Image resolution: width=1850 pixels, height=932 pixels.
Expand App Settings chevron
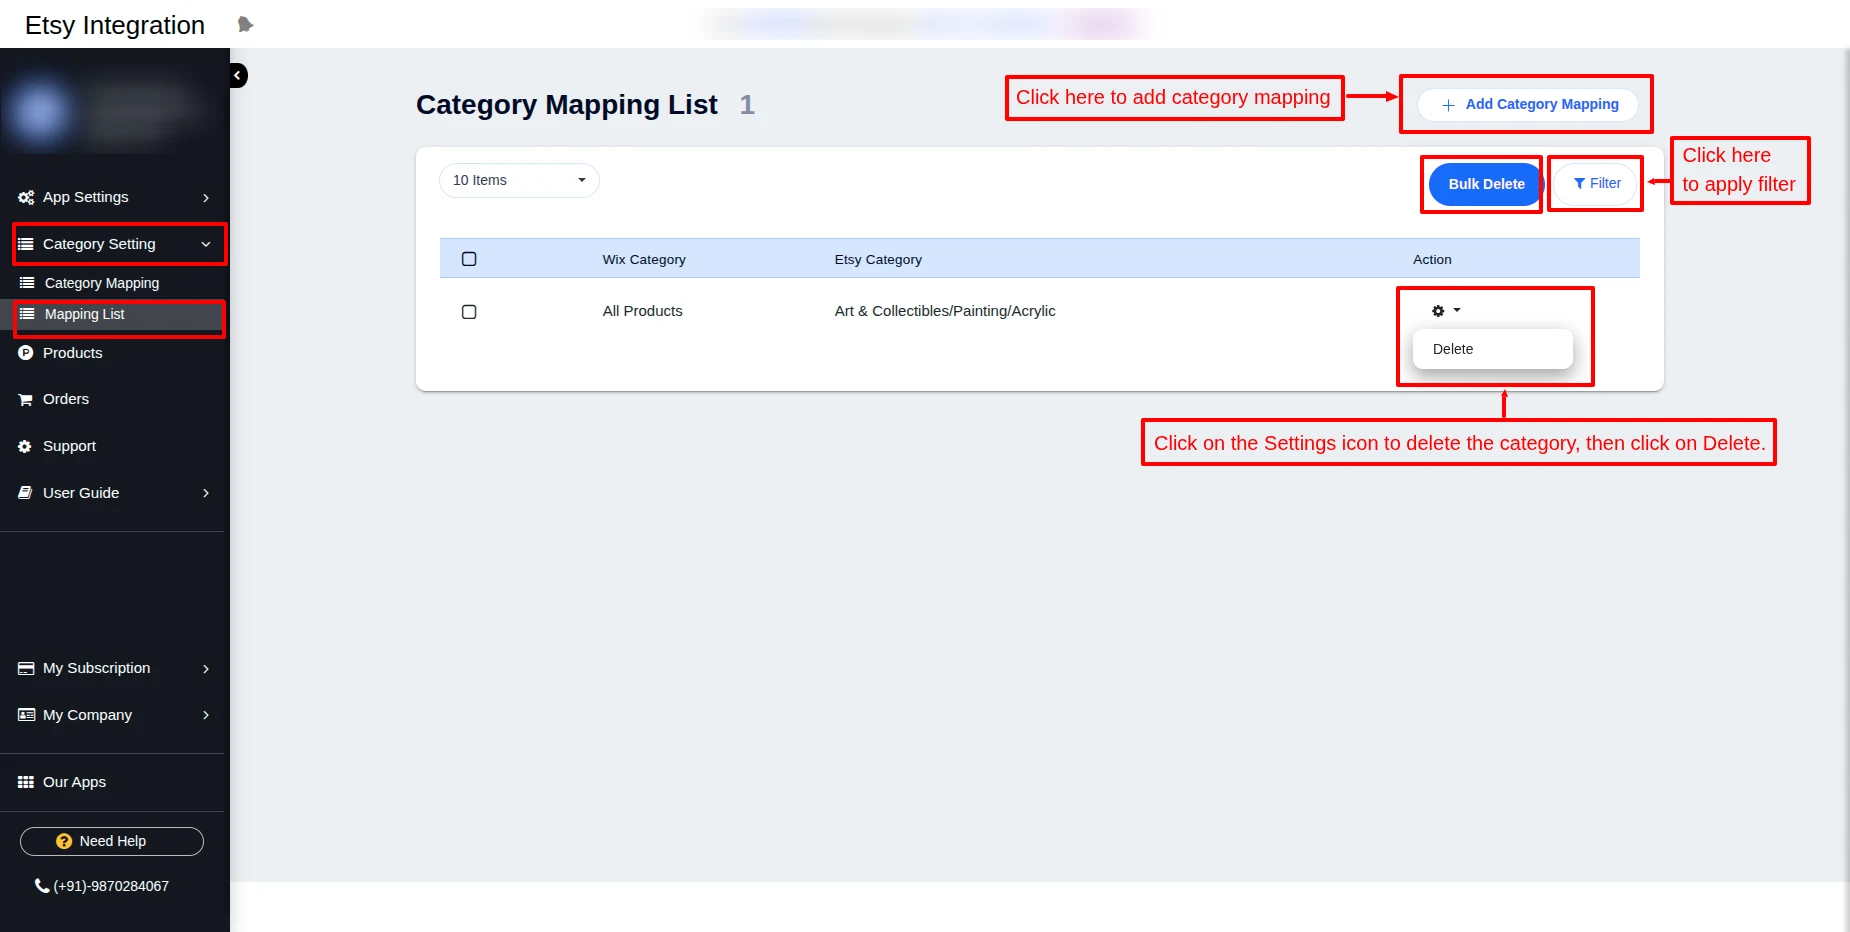(206, 198)
